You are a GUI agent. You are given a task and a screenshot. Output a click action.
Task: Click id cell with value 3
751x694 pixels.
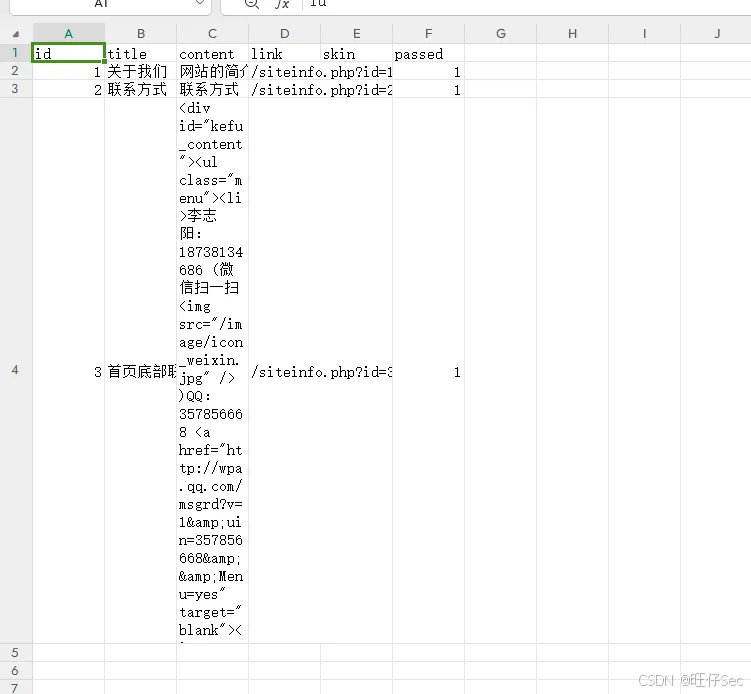click(68, 371)
